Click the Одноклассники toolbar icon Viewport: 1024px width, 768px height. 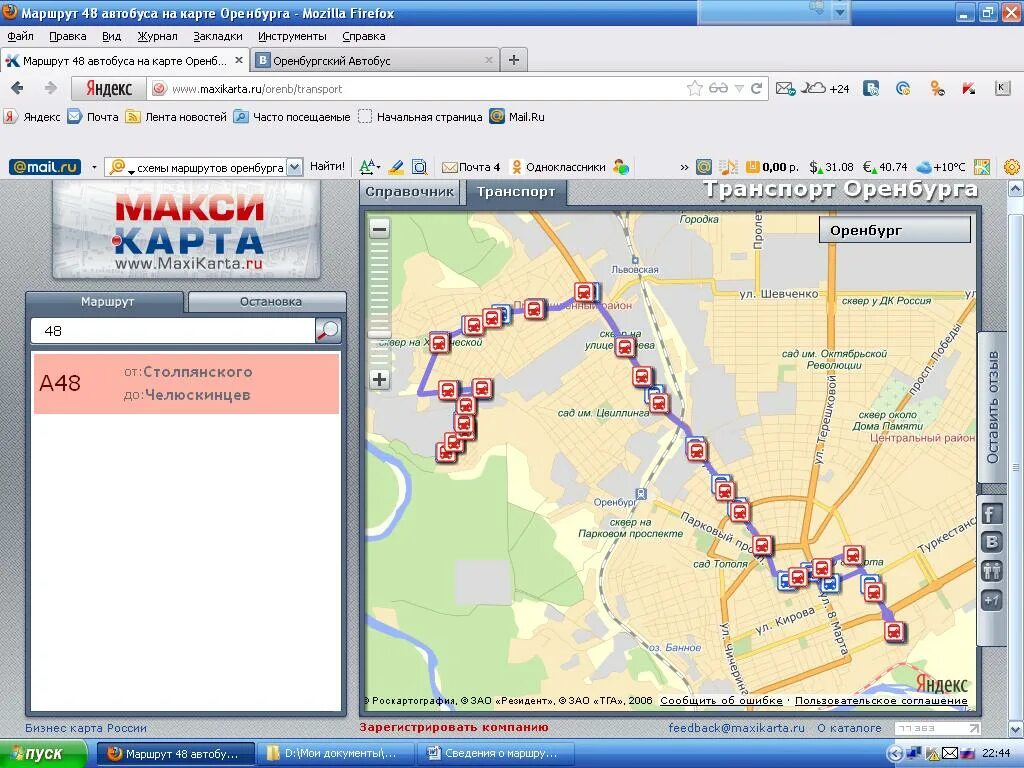pyautogui.click(x=559, y=167)
